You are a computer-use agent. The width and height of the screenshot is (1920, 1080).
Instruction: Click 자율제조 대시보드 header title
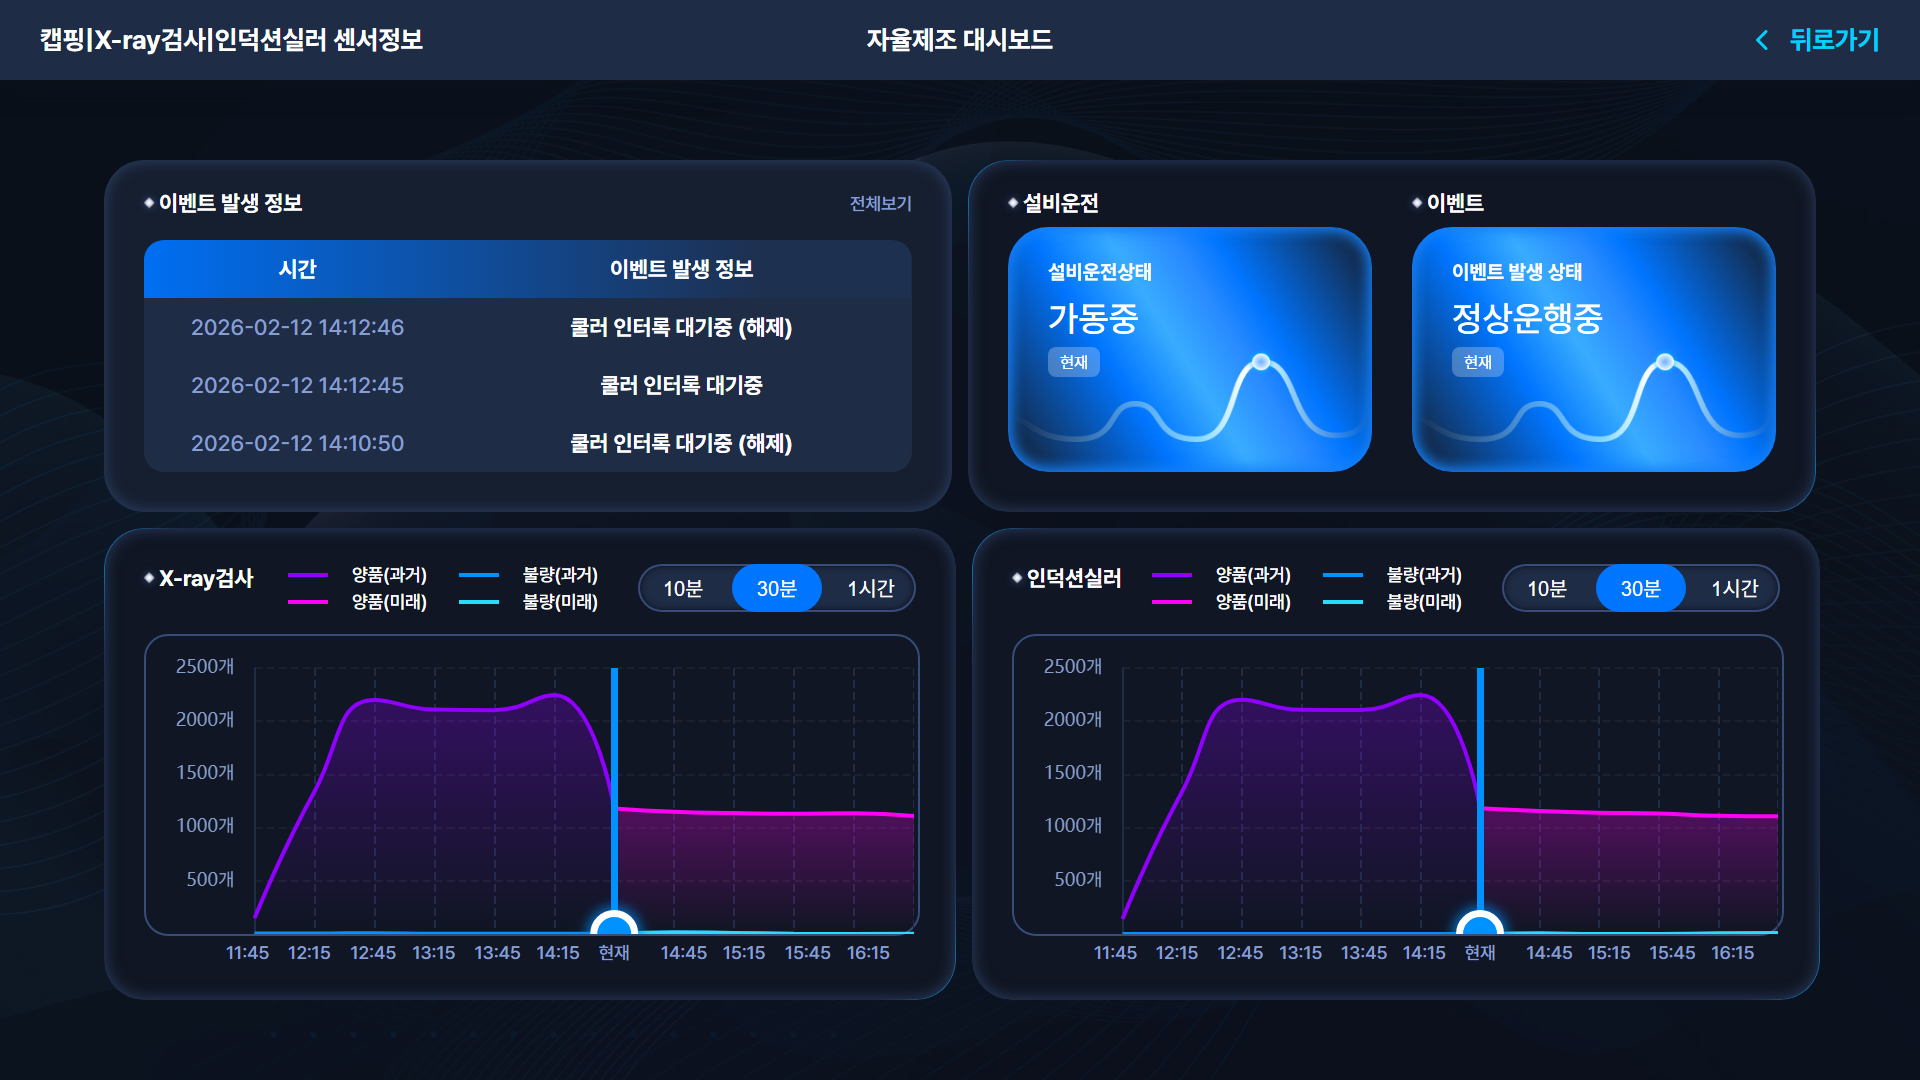click(959, 40)
